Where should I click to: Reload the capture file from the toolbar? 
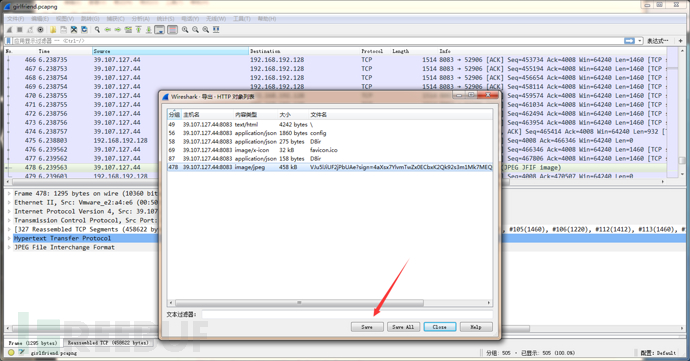[x=84, y=29]
